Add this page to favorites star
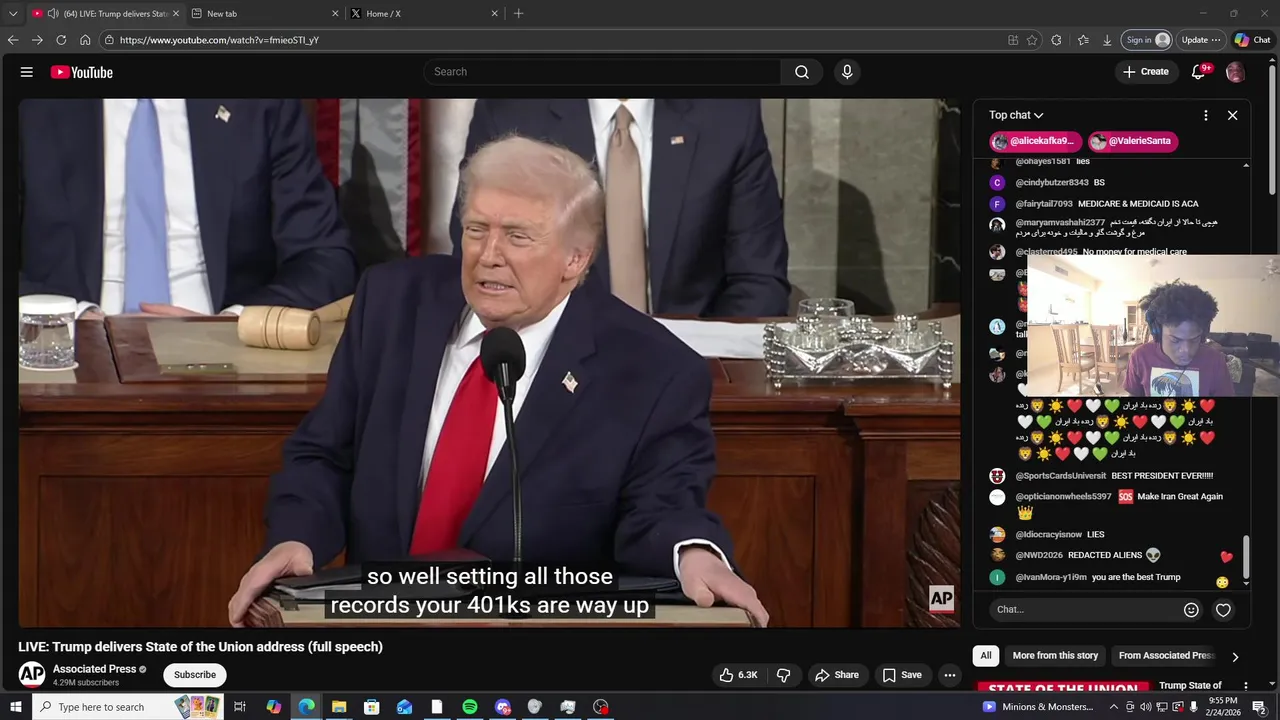This screenshot has width=1280, height=720. pos(1032,40)
